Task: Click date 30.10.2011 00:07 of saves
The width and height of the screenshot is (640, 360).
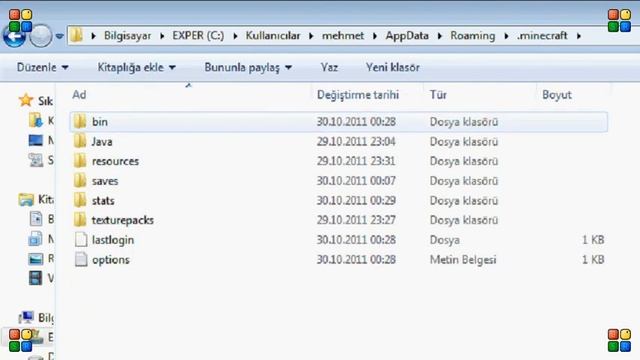Action: pyautogui.click(x=356, y=181)
